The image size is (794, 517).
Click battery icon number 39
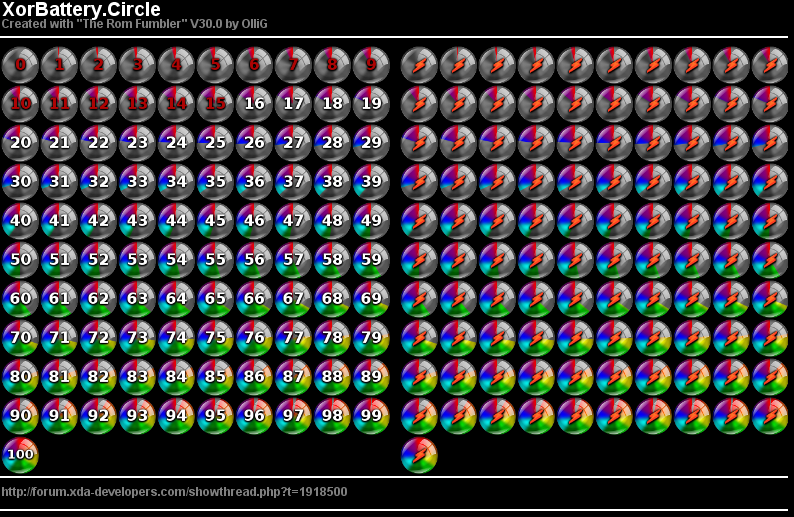click(x=371, y=182)
